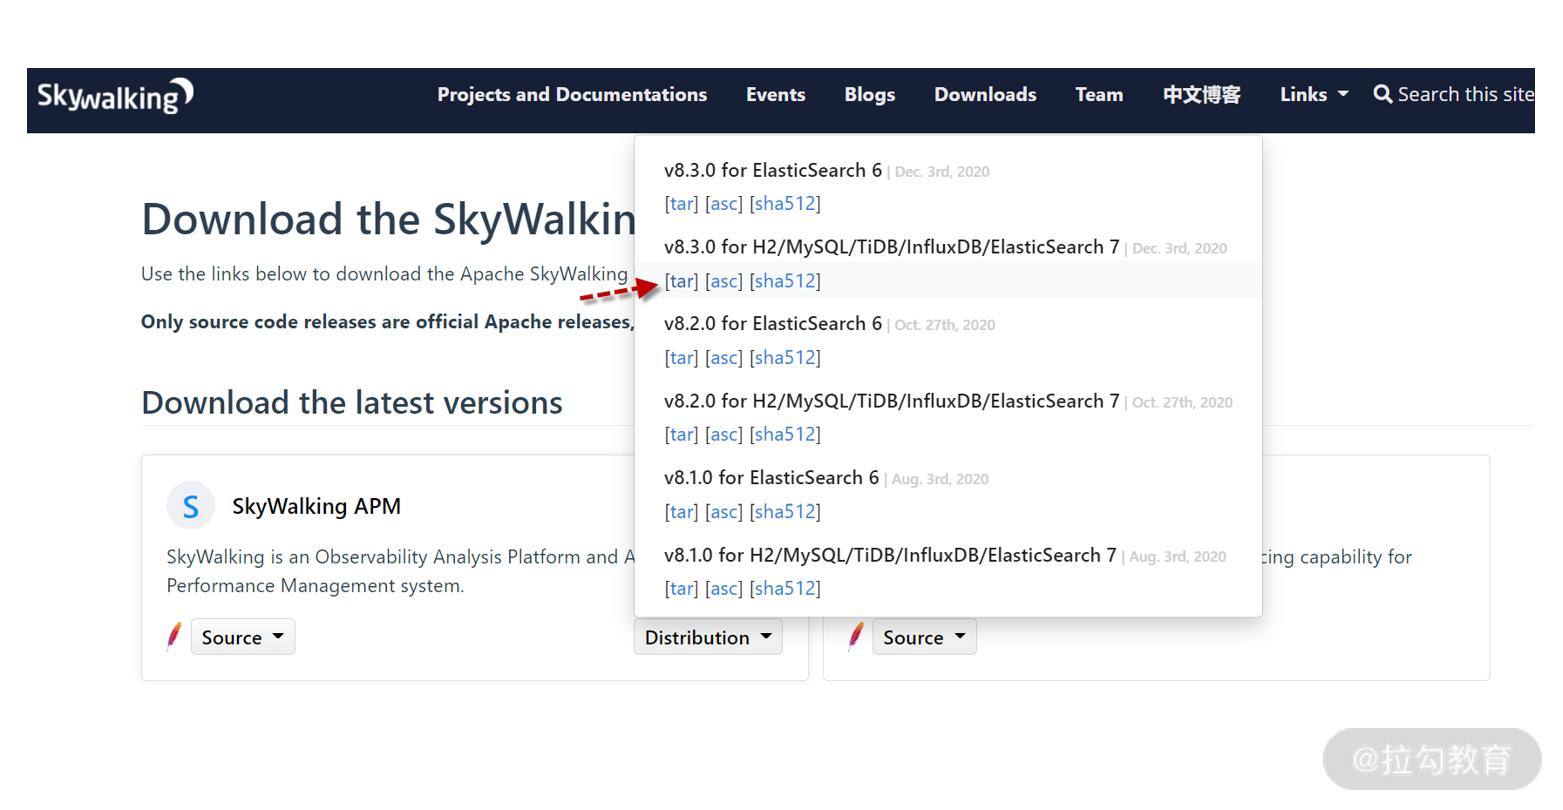Open the Blogs page

(870, 94)
